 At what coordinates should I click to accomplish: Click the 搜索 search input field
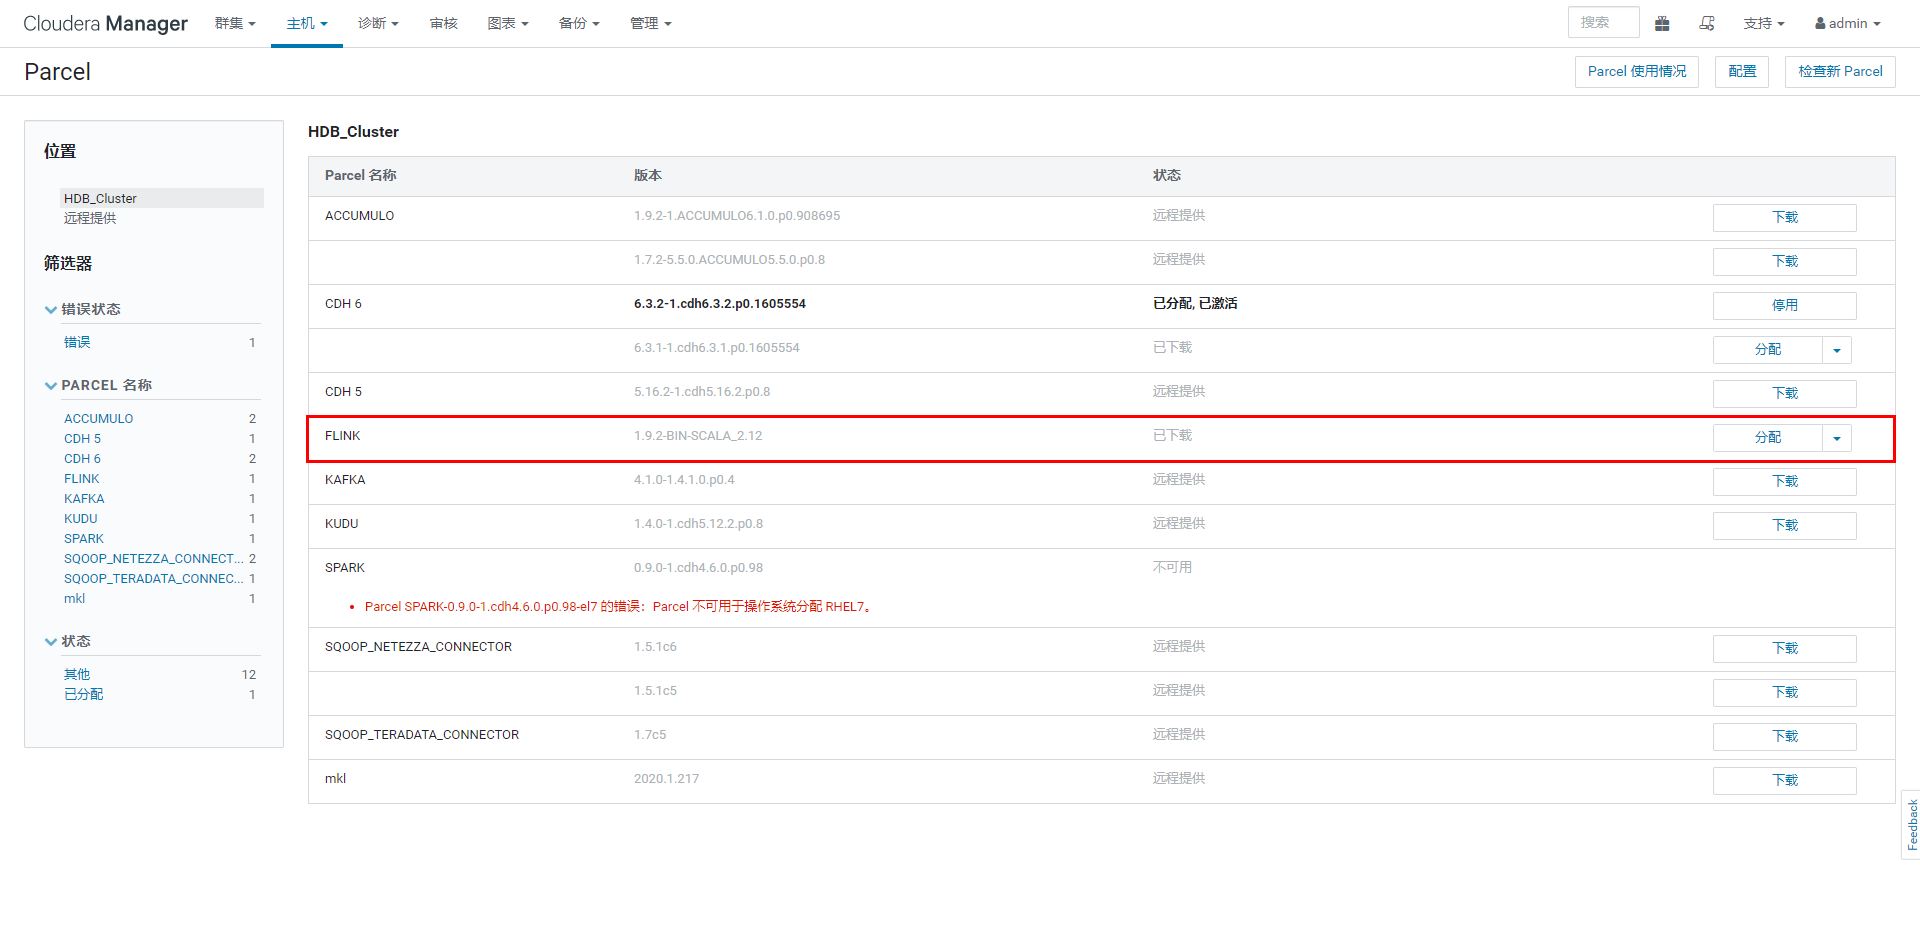1603,22
